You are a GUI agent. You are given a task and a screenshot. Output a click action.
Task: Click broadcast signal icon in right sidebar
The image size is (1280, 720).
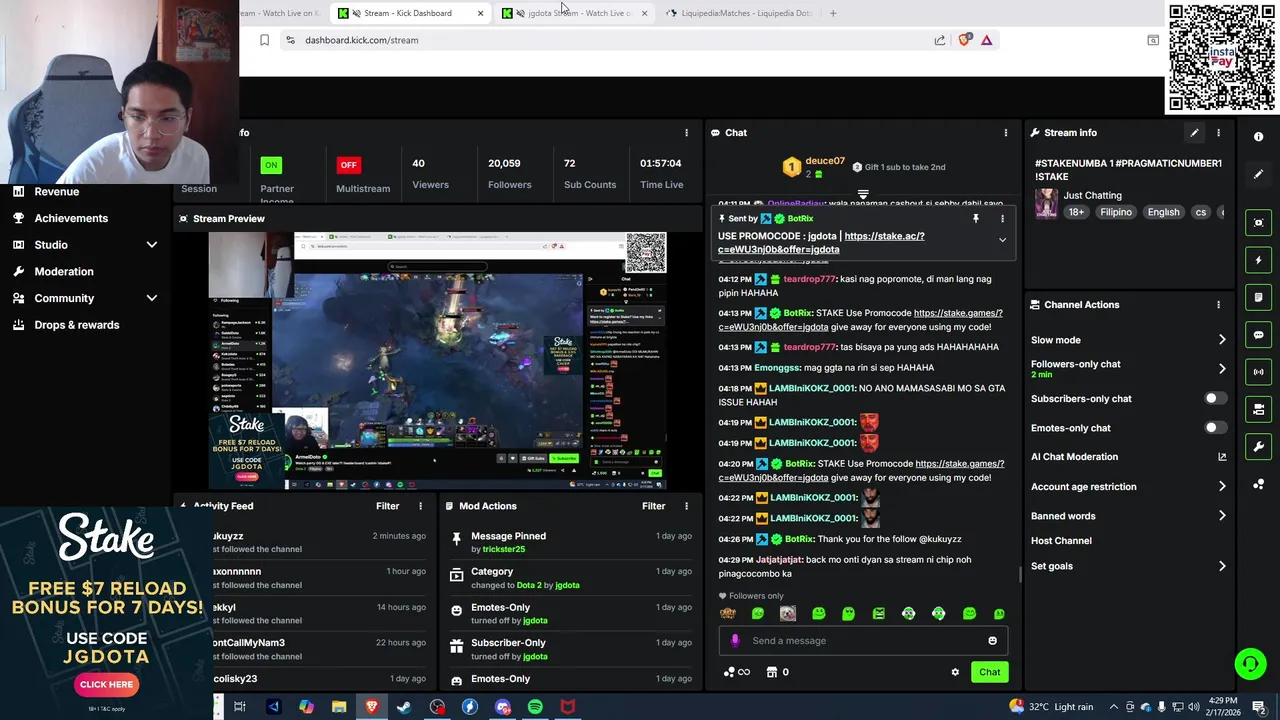[x=1259, y=372]
